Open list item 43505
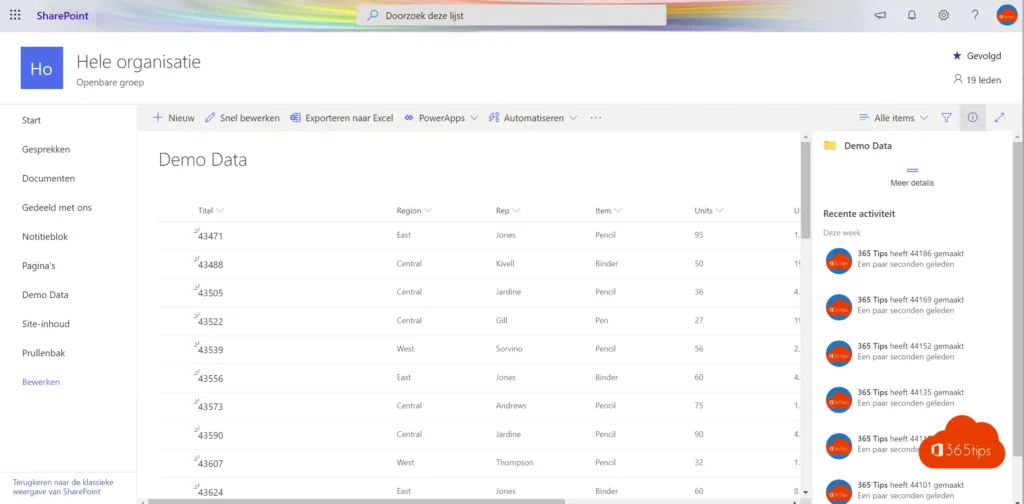This screenshot has height=504, width=1024. pyautogui.click(x=210, y=292)
